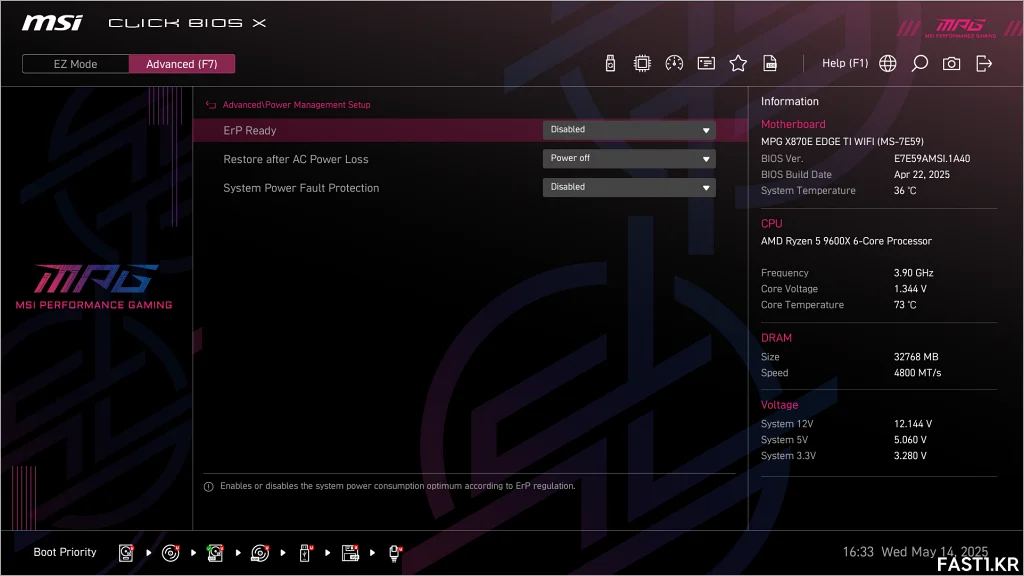Screen dimensions: 1024x576
Task: Select the Advanced (F7) tab
Action: click(182, 64)
